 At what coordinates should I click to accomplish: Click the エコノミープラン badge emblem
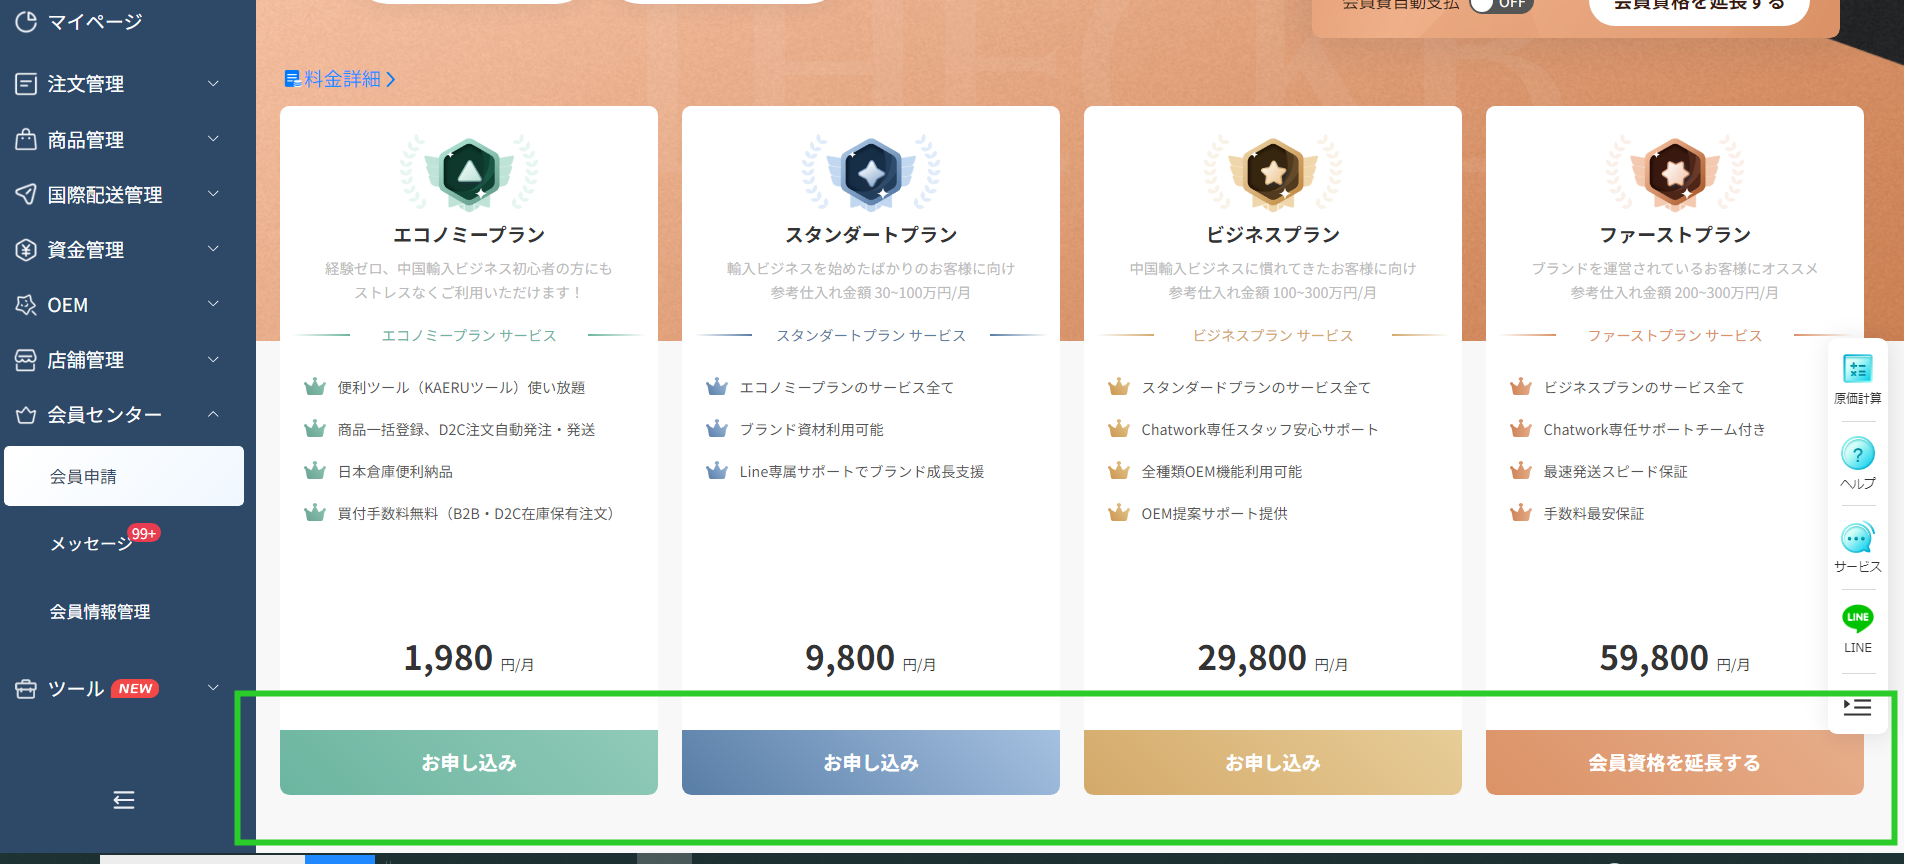(x=469, y=174)
